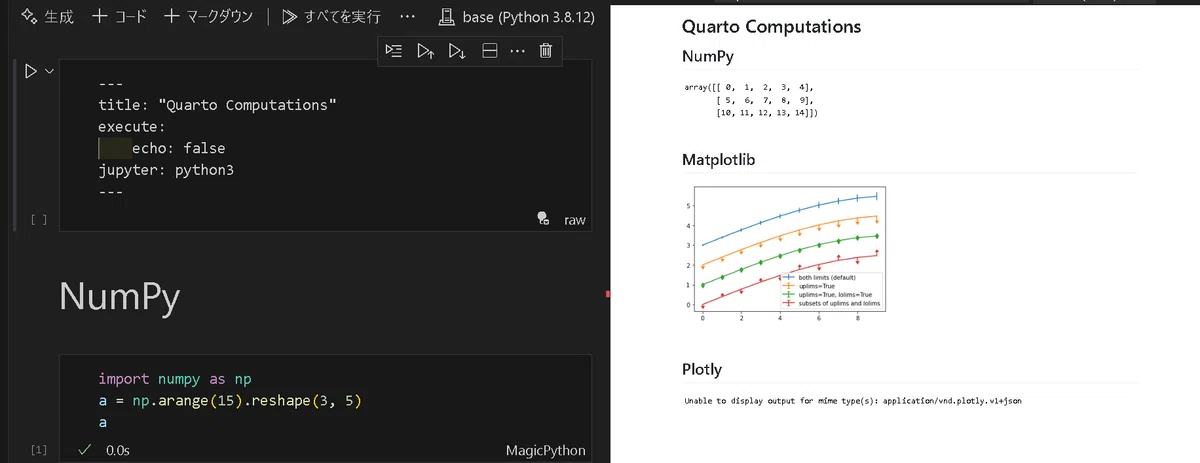Delete the cell with the trash icon
Screen dimensions: 1200x463
545,51
